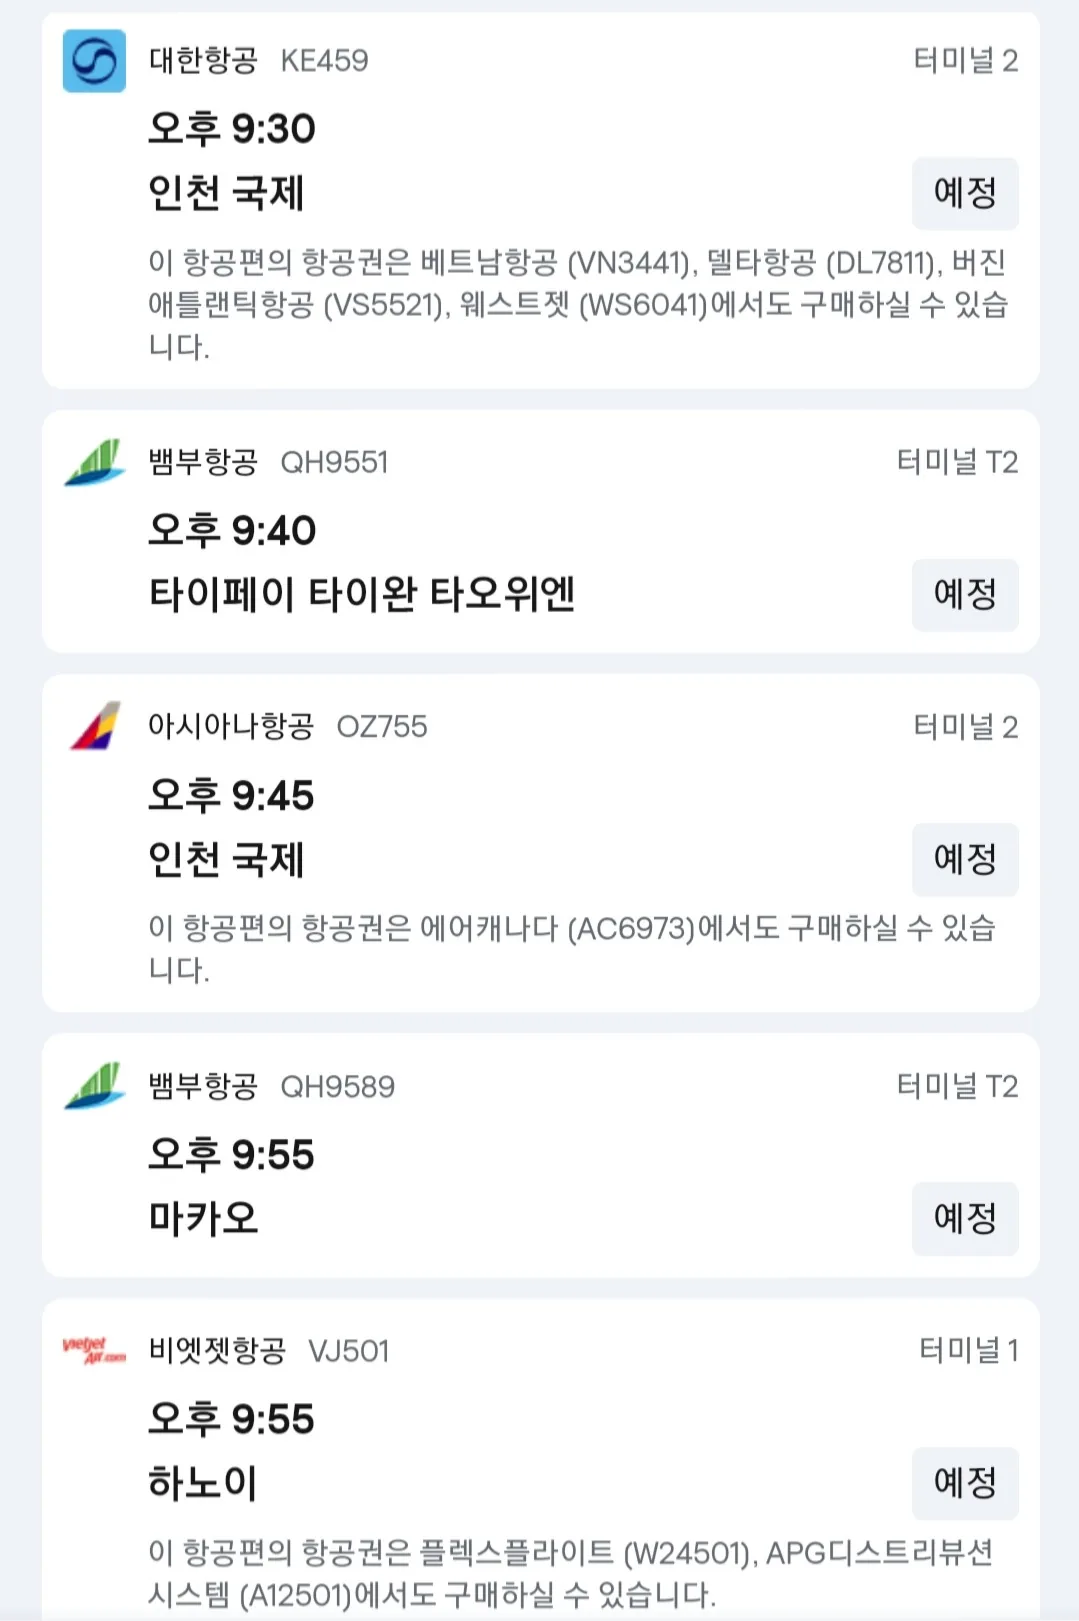Tap 예정 status on KE459 flight
The height and width of the screenshot is (1621, 1079).
pos(965,193)
